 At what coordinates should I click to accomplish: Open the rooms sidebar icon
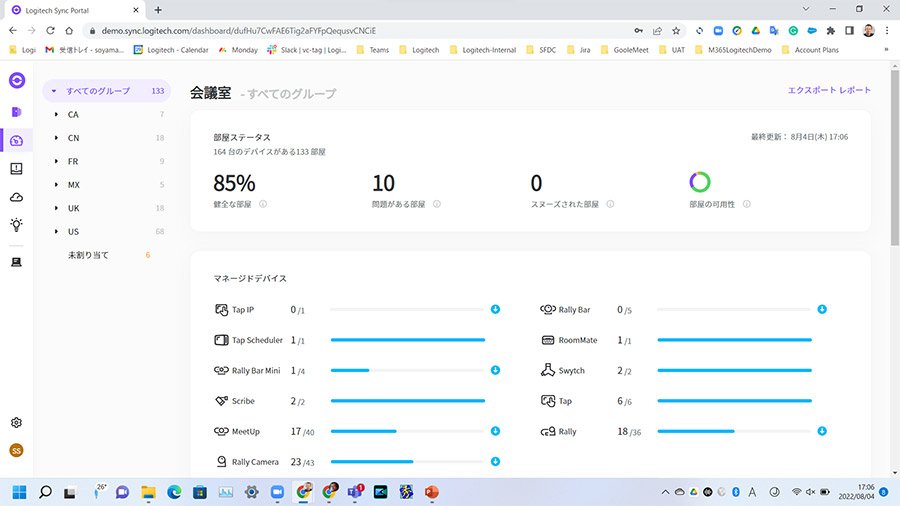[17, 112]
